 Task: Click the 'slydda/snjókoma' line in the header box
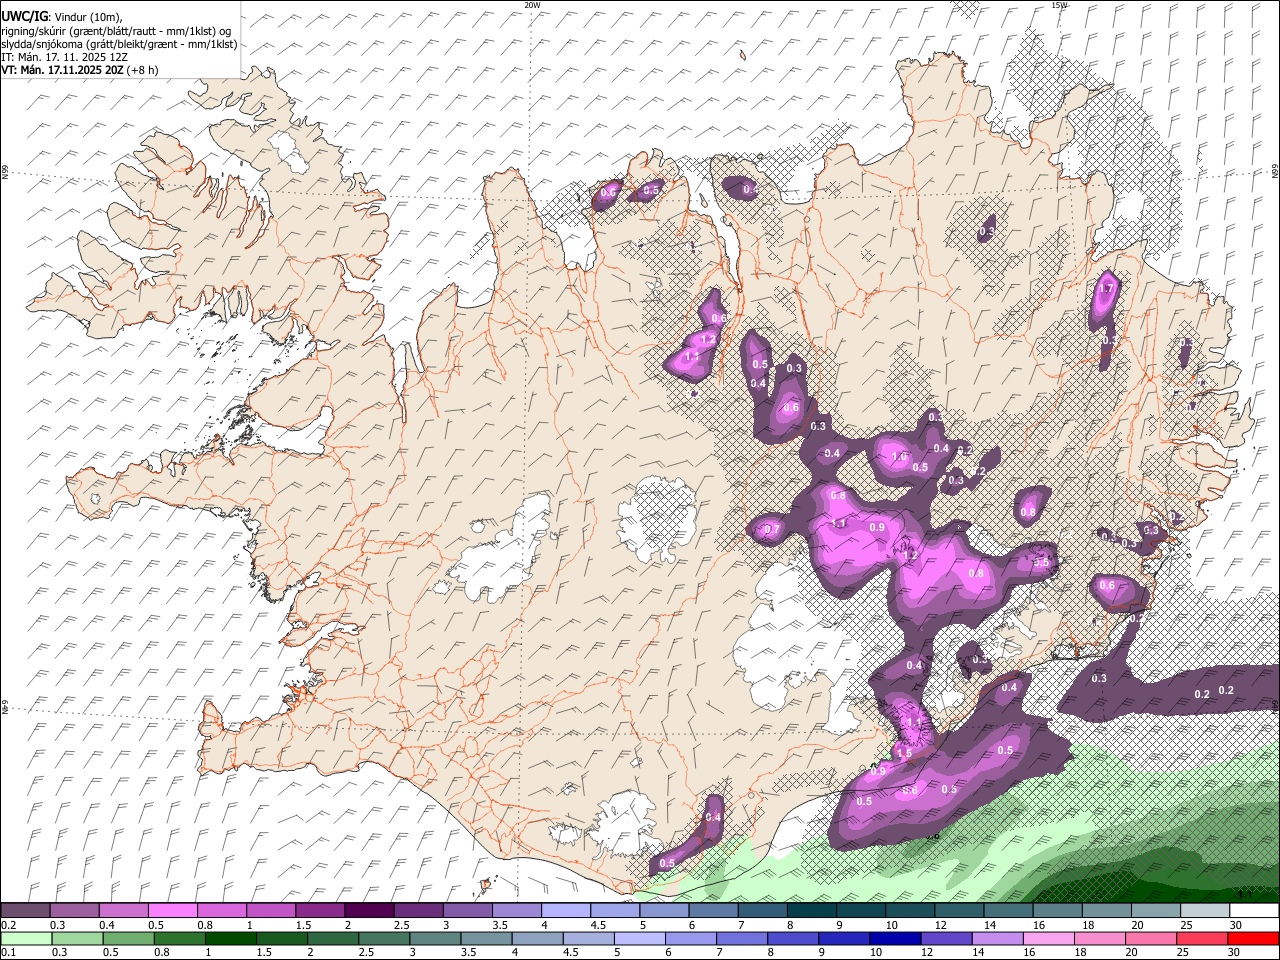pos(119,44)
